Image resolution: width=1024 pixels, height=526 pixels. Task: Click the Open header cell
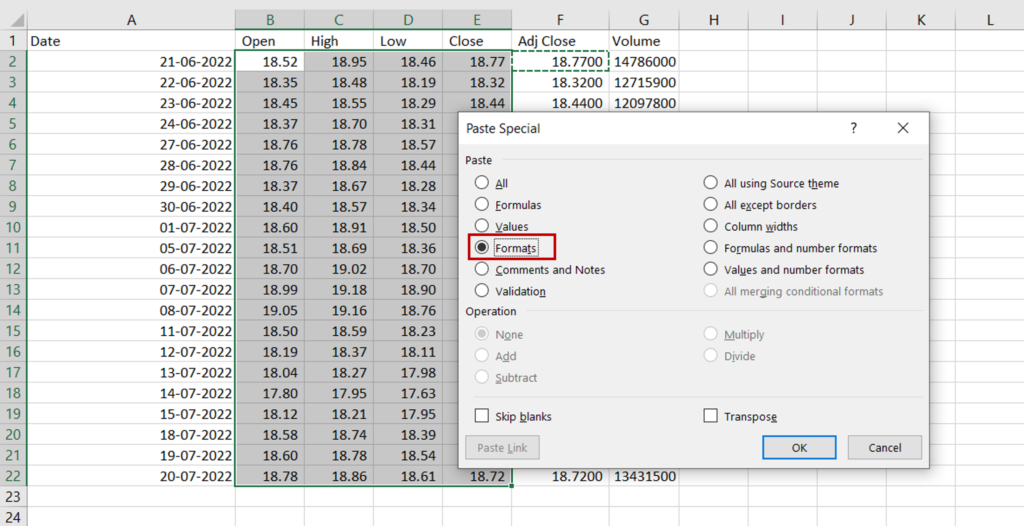tap(270, 41)
